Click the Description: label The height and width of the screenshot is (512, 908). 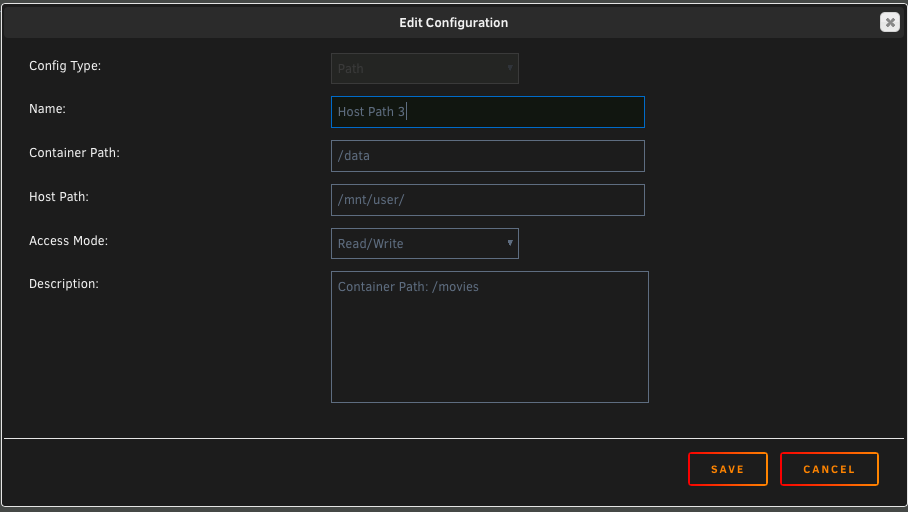pos(64,284)
